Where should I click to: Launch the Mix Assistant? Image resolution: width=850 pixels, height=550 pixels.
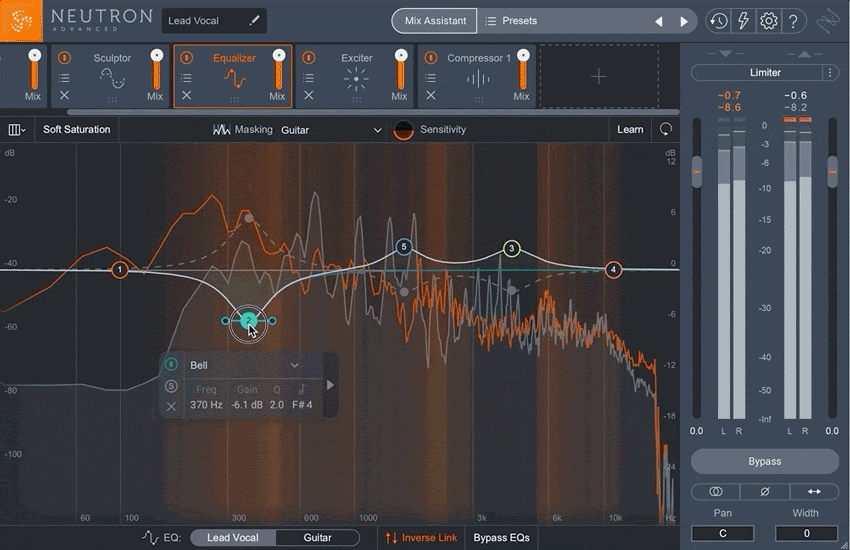point(434,20)
